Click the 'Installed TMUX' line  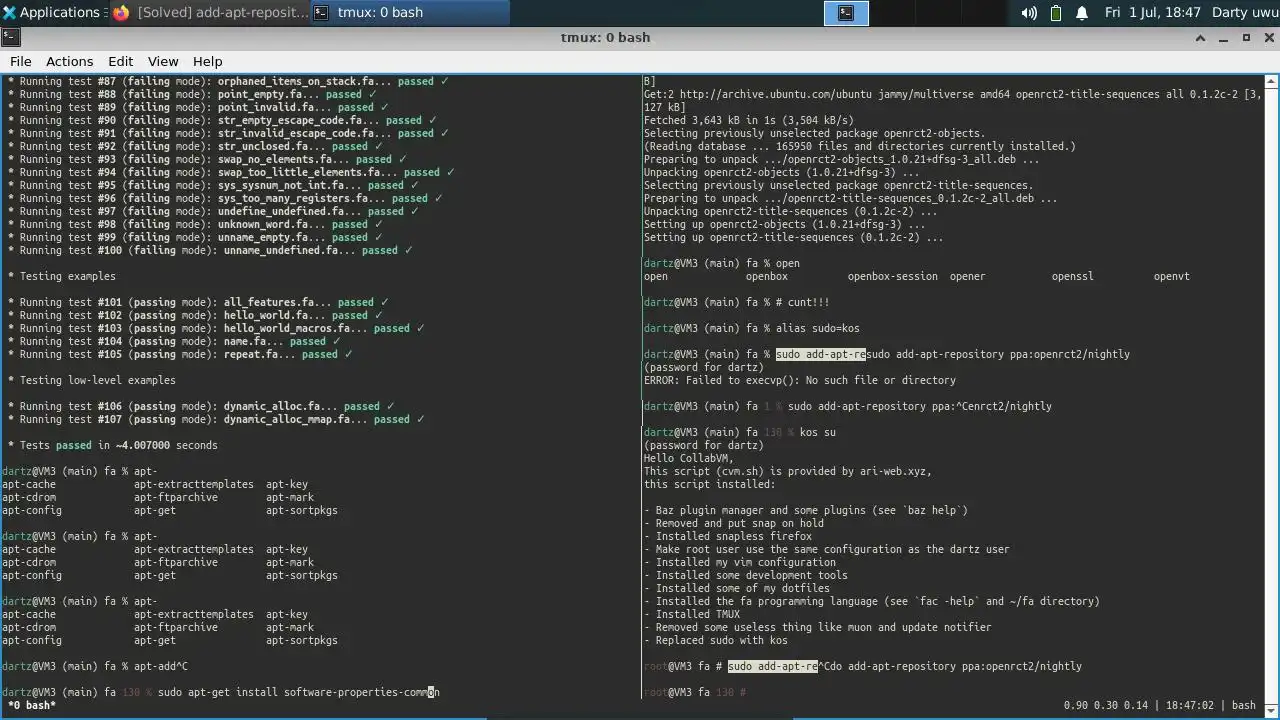692,614
